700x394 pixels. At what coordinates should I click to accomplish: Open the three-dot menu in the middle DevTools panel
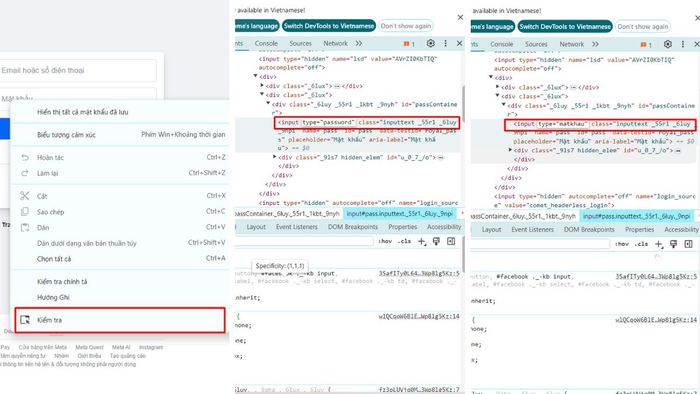pos(445,43)
